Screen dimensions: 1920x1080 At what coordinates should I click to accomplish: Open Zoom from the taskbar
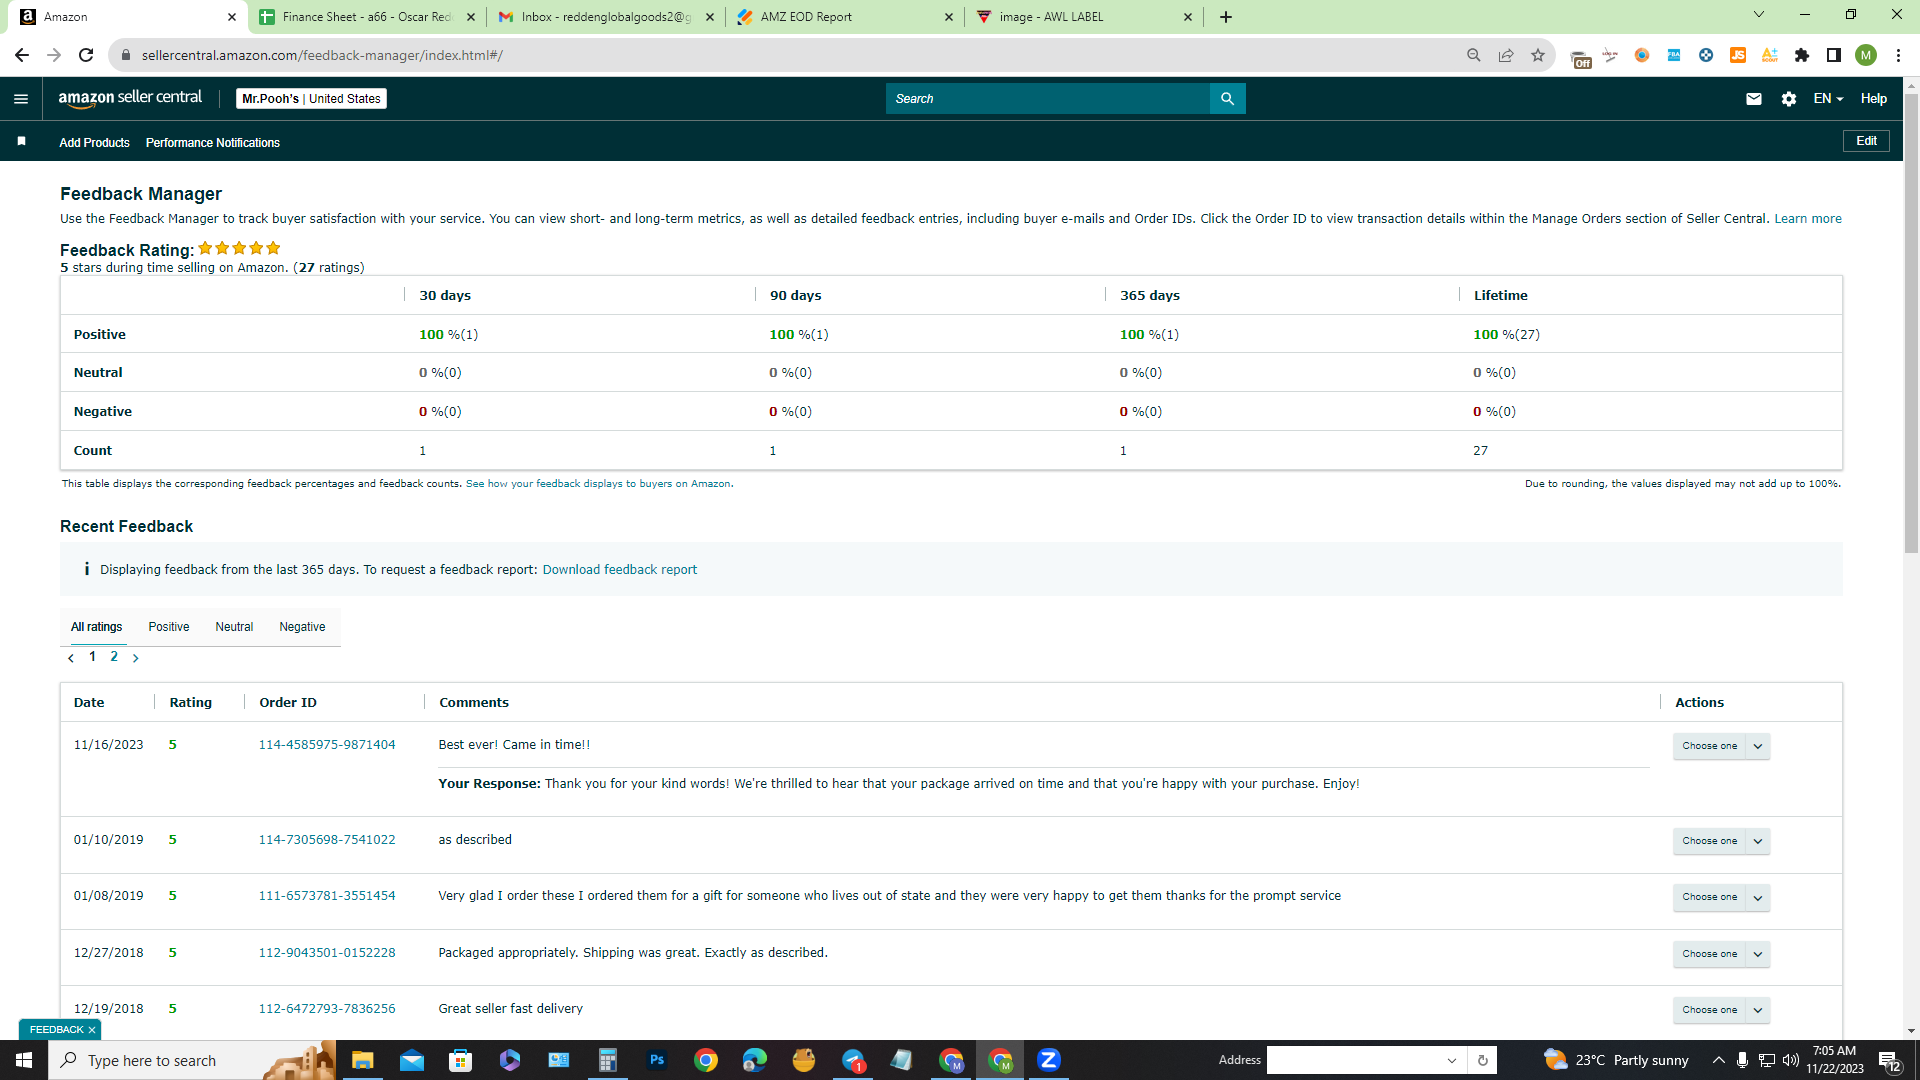coord(1049,1060)
